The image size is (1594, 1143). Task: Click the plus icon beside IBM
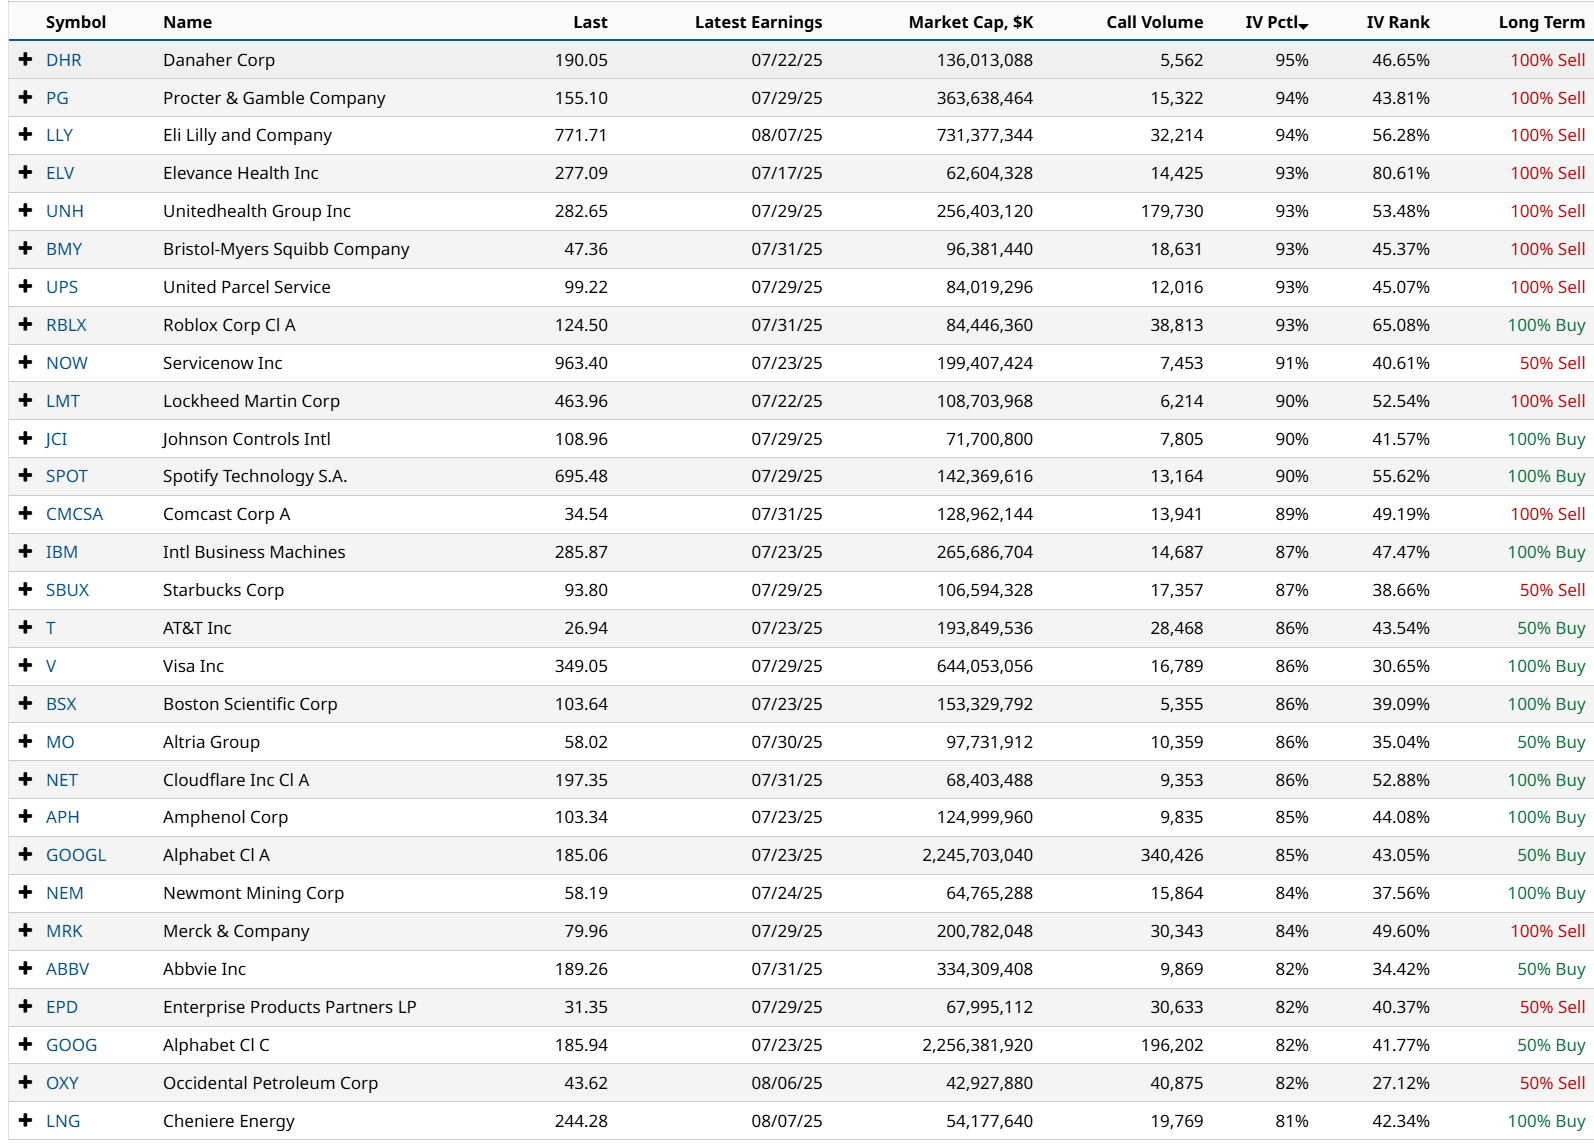tap(26, 552)
